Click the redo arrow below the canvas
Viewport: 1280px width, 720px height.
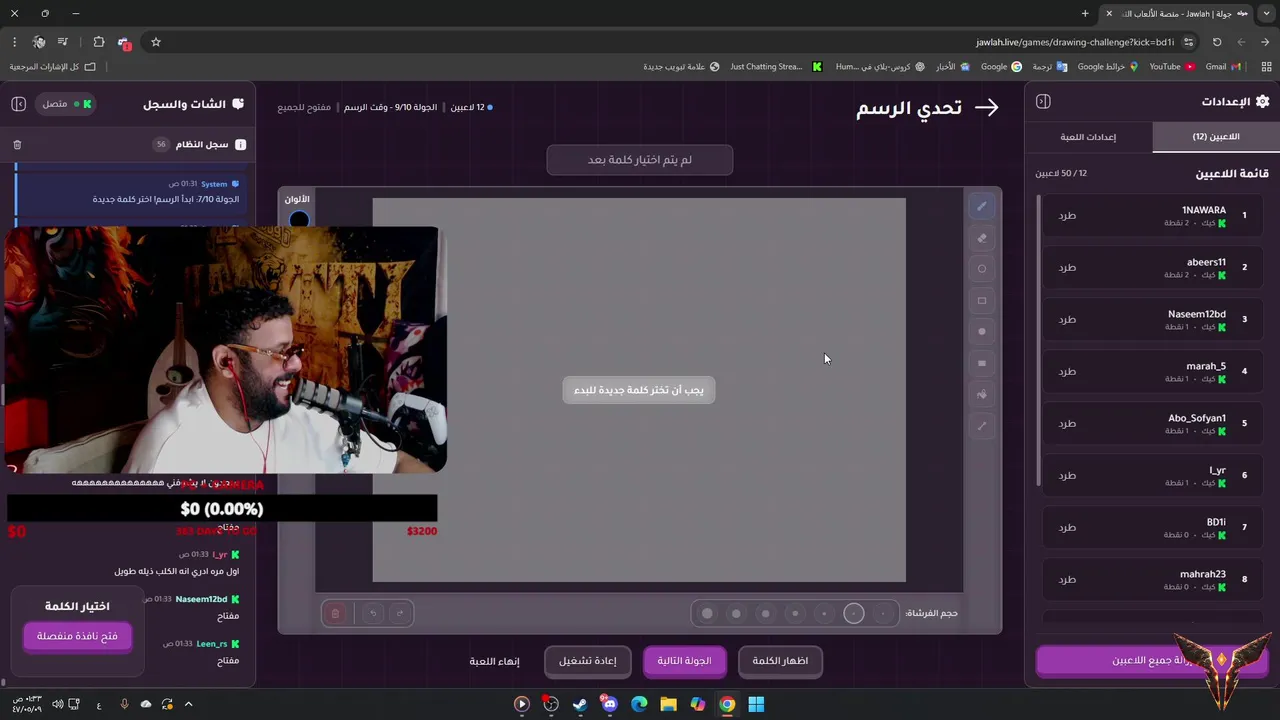pos(400,613)
